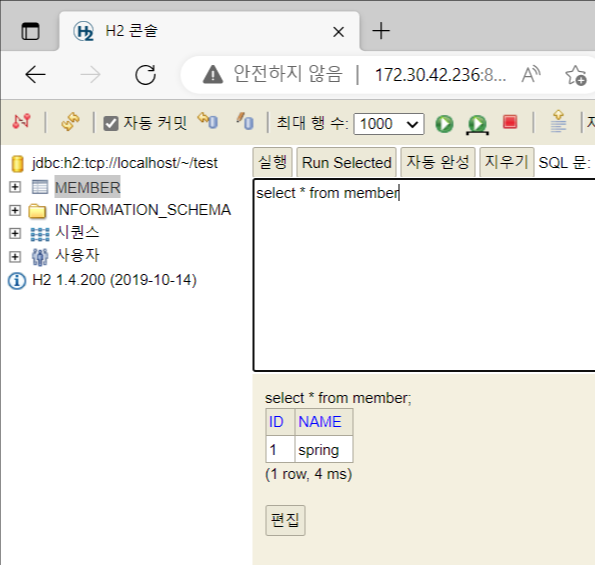Select 시퀀스 in the tree
The image size is (595, 565).
point(77,233)
